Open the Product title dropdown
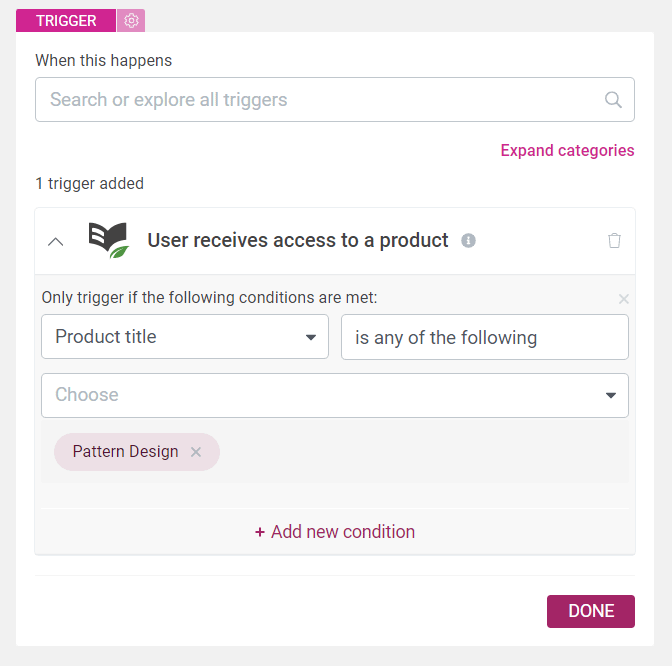Screen dimensions: 672x666 tap(185, 337)
